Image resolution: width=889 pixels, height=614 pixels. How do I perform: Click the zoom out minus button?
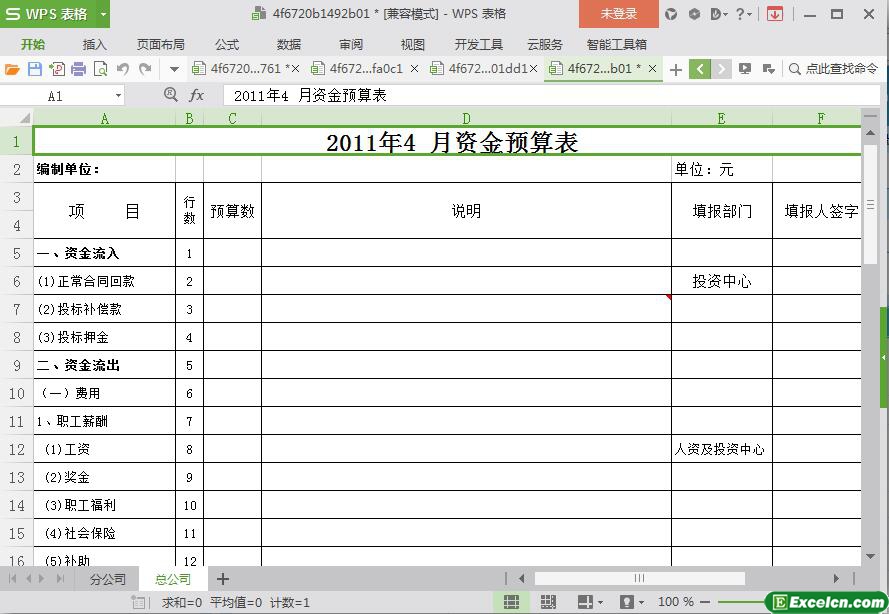click(x=705, y=602)
